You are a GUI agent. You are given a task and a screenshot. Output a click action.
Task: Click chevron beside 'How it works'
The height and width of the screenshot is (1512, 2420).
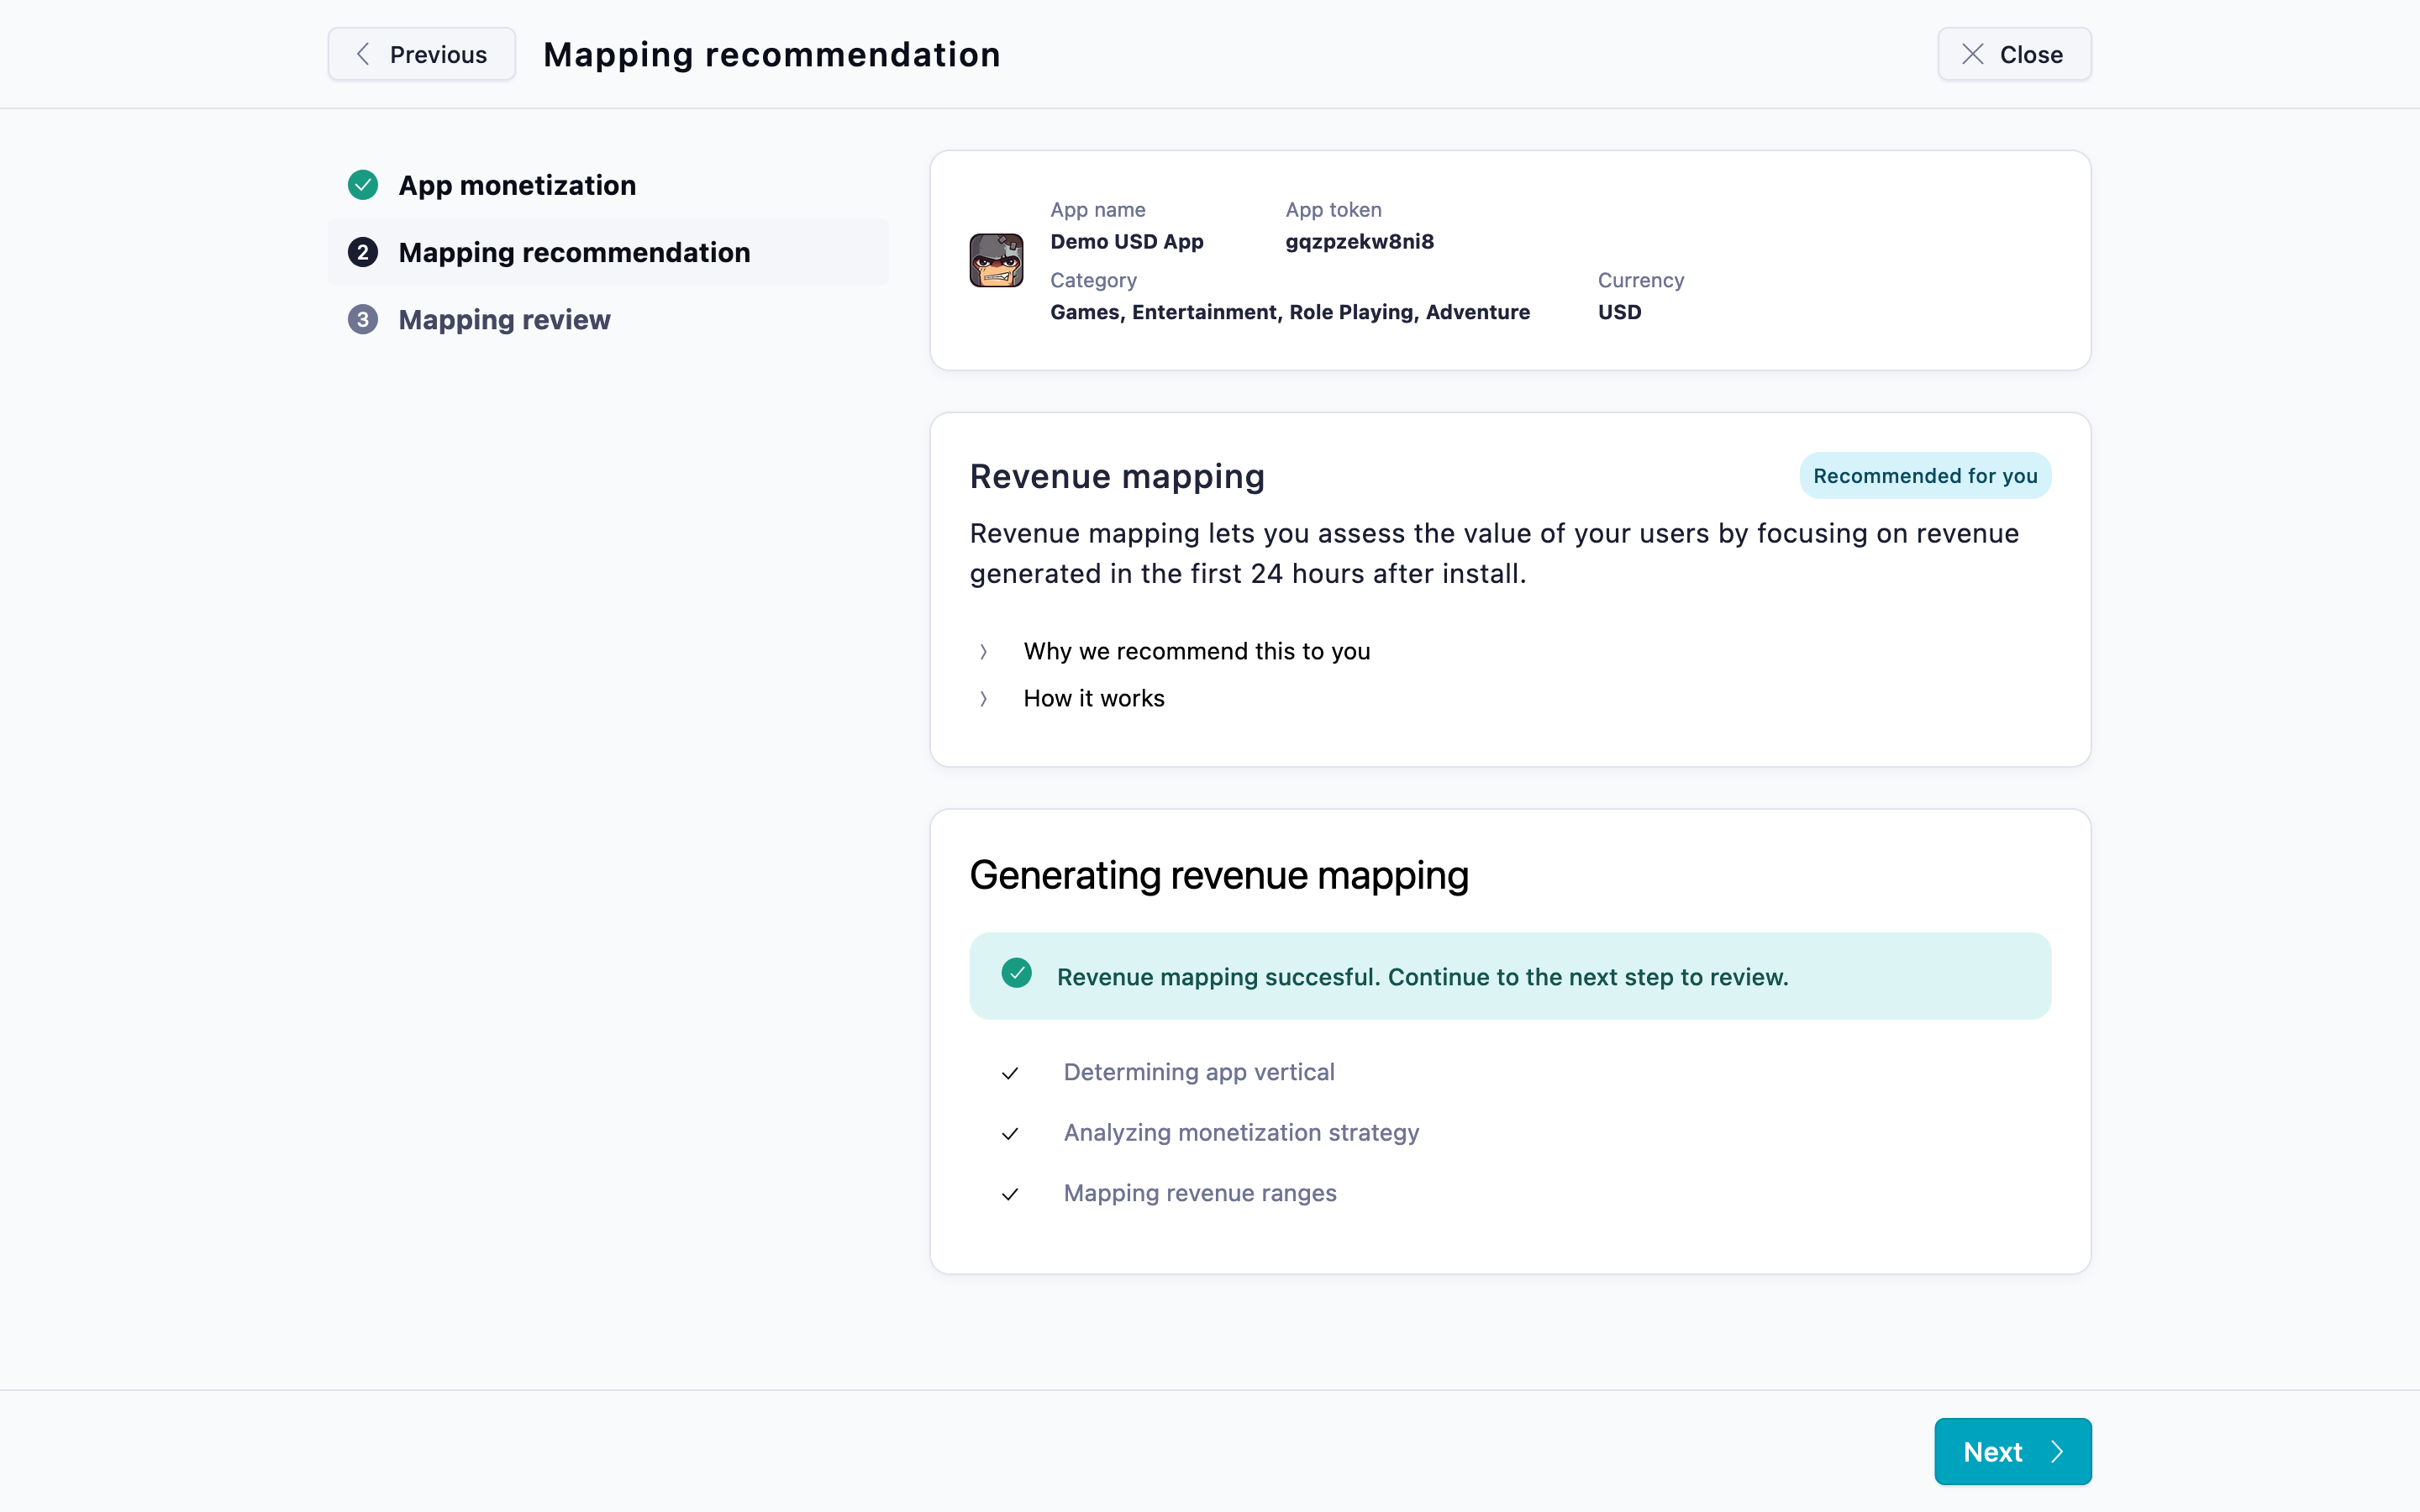[984, 699]
